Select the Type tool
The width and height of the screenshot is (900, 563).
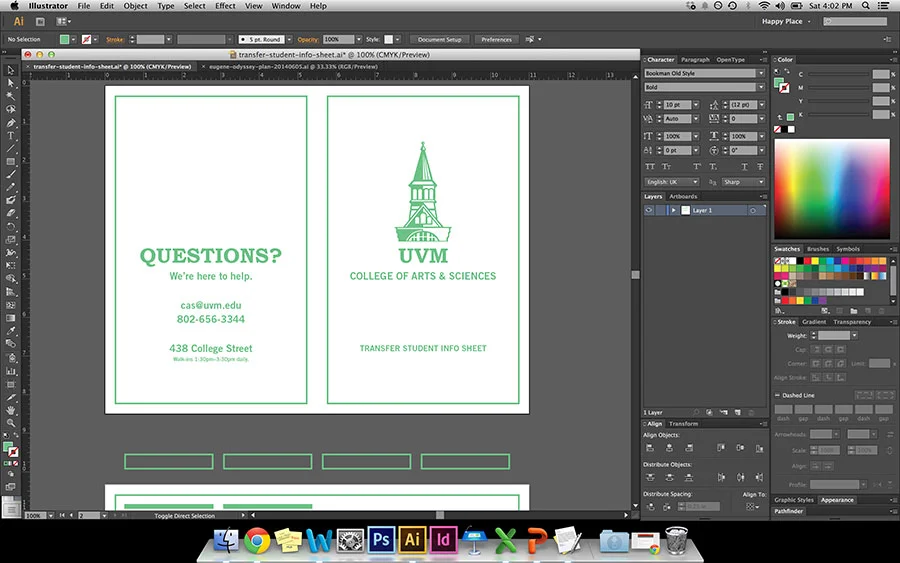[x=10, y=136]
